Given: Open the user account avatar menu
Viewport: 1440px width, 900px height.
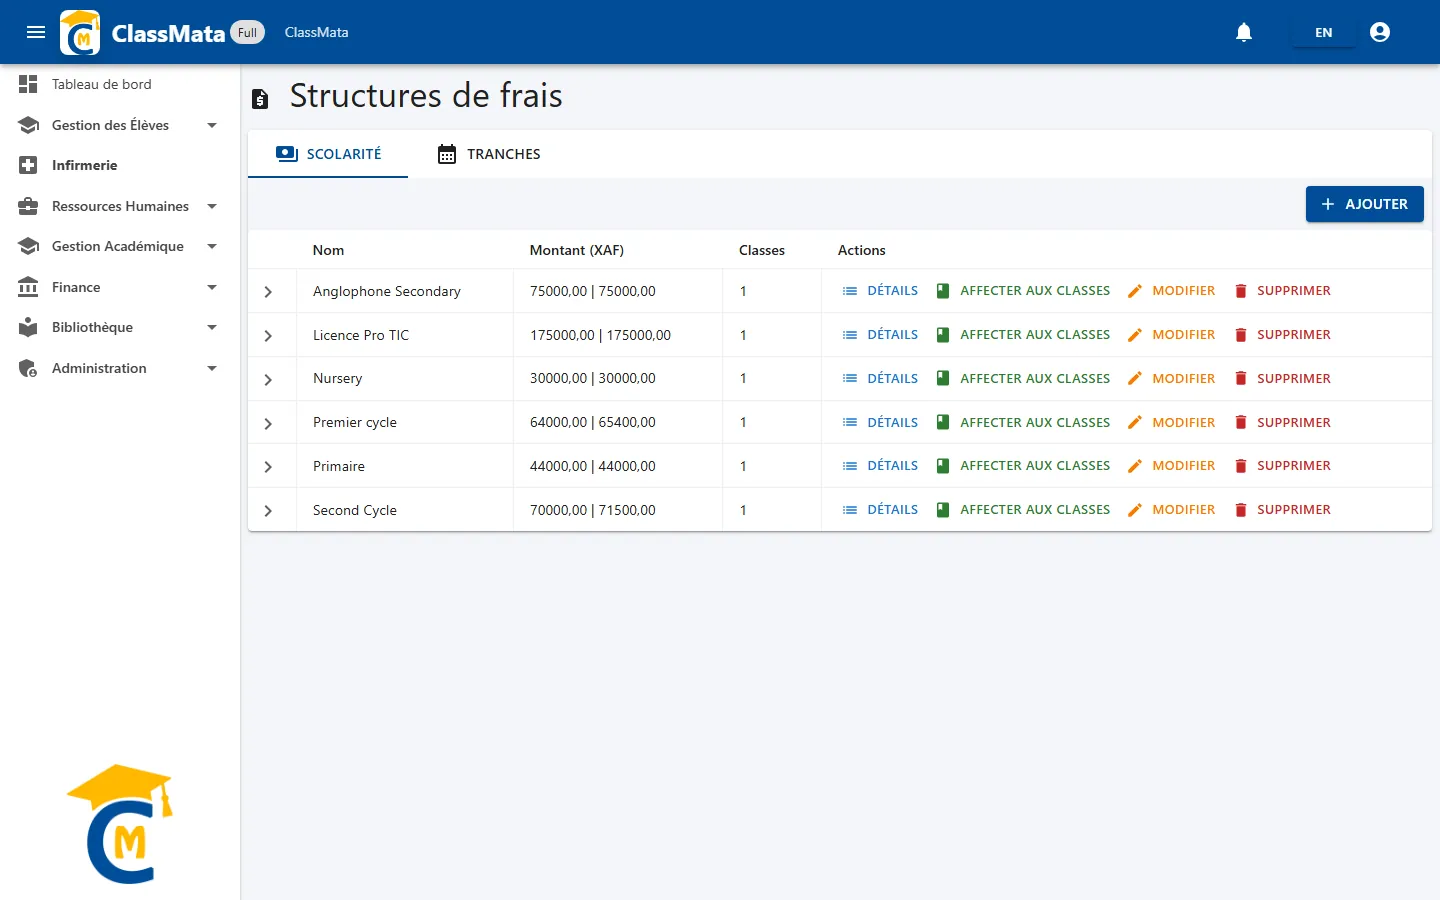Looking at the screenshot, I should coord(1380,32).
